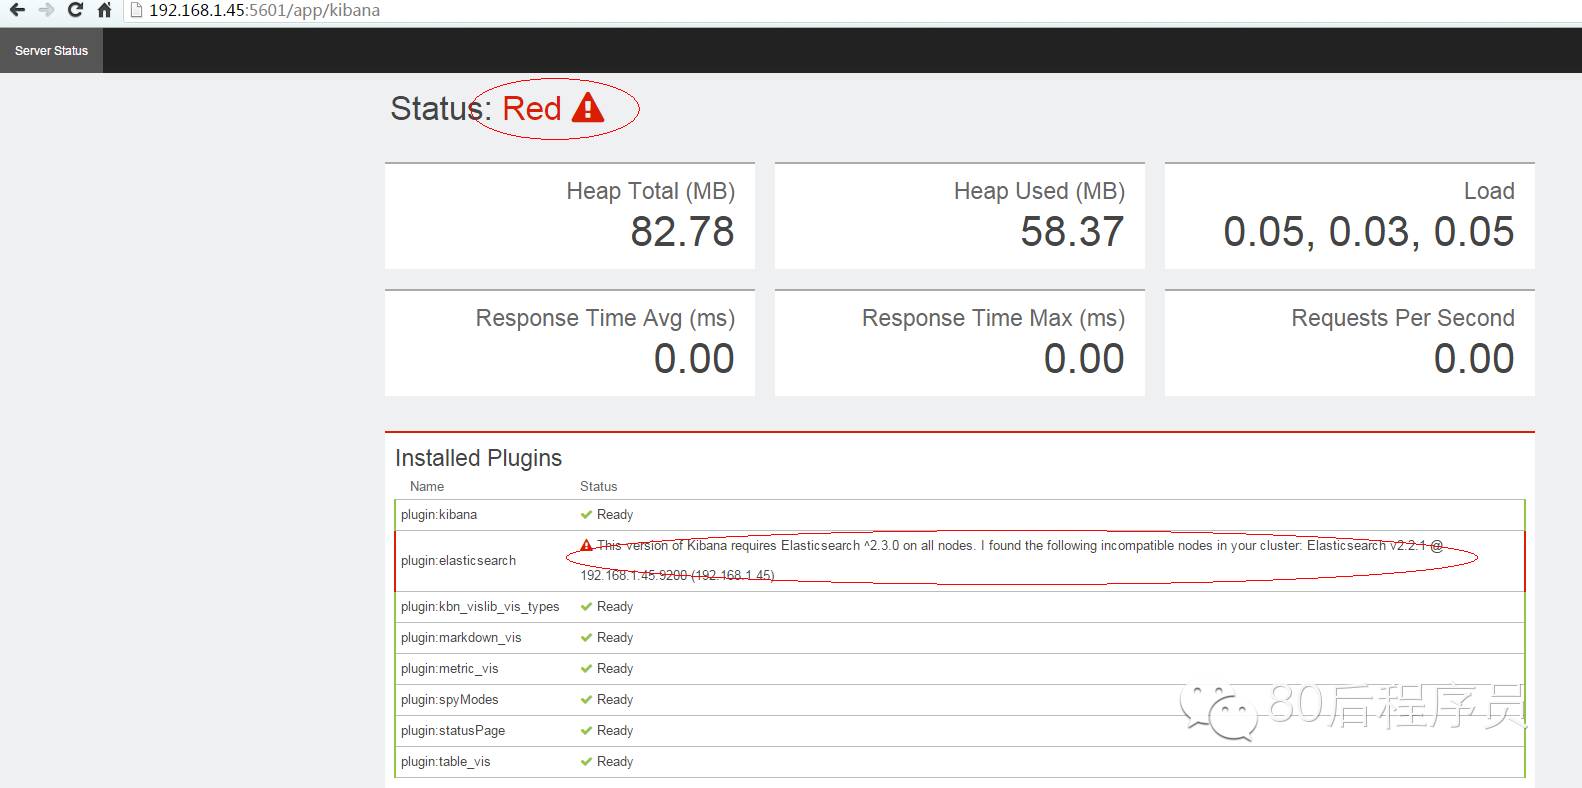This screenshot has height=788, width=1582.
Task: Click the Elasticsearch incompatible nodes error message
Action: click(1012, 560)
